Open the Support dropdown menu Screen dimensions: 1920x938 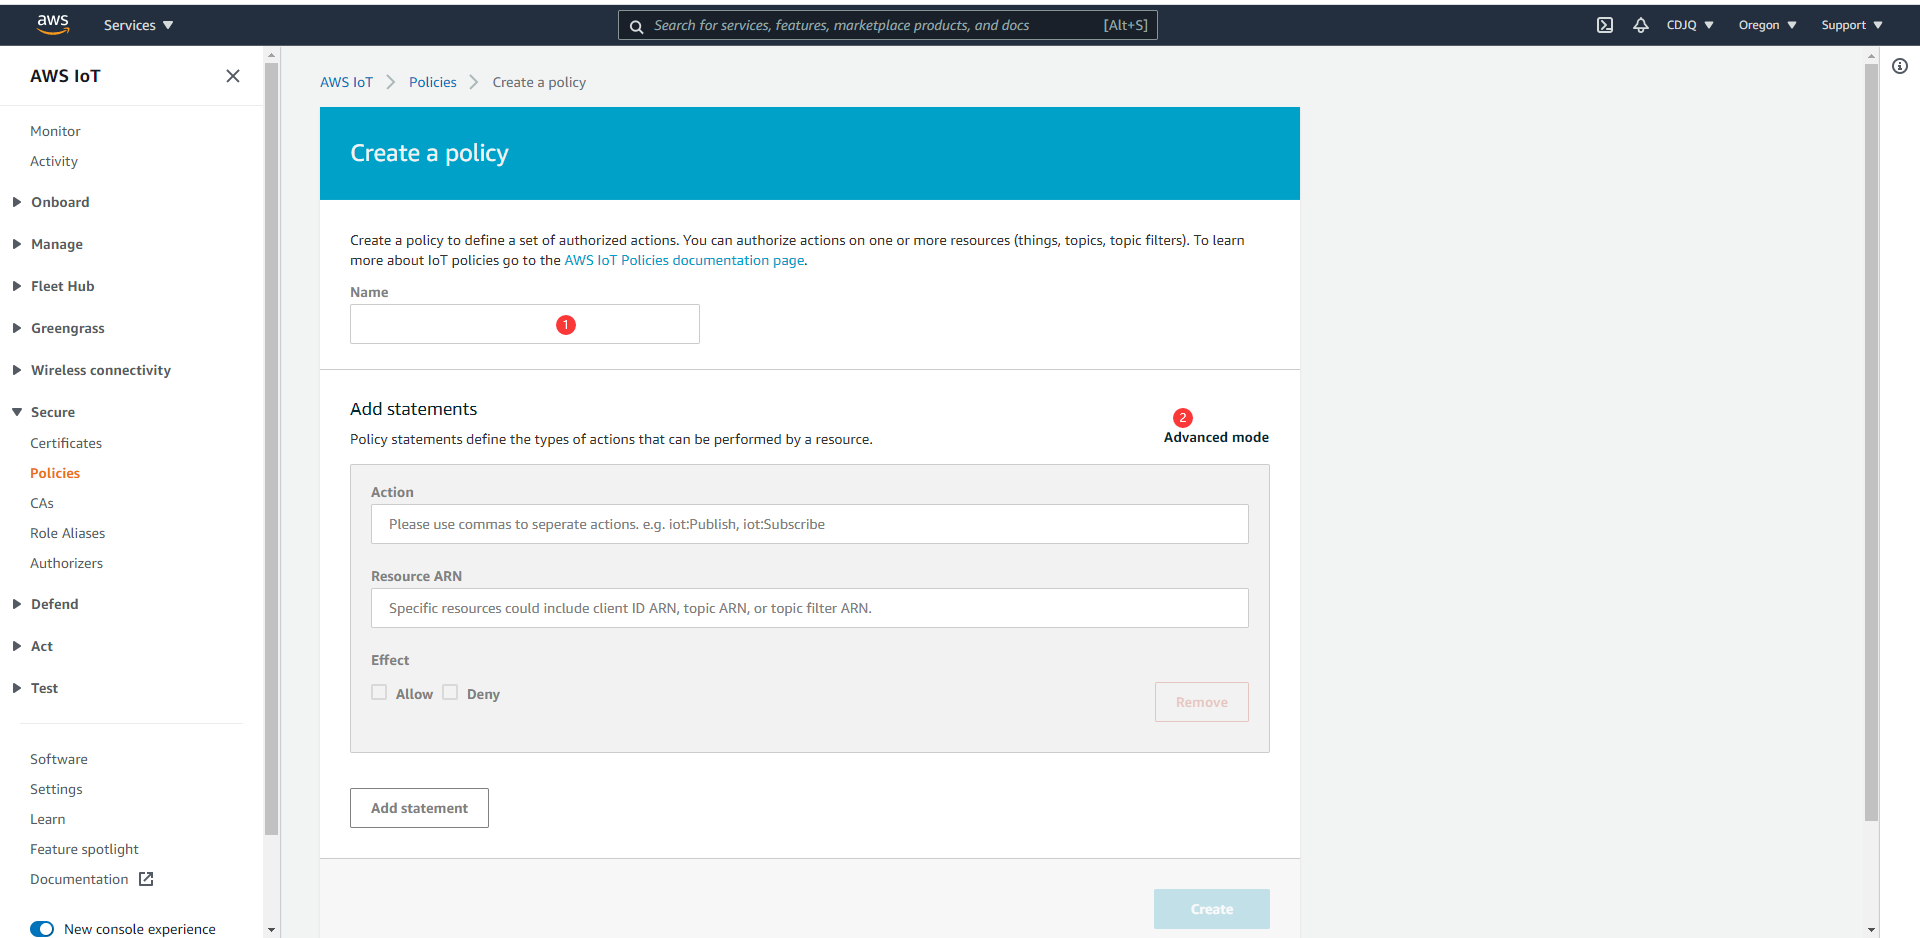(1852, 25)
